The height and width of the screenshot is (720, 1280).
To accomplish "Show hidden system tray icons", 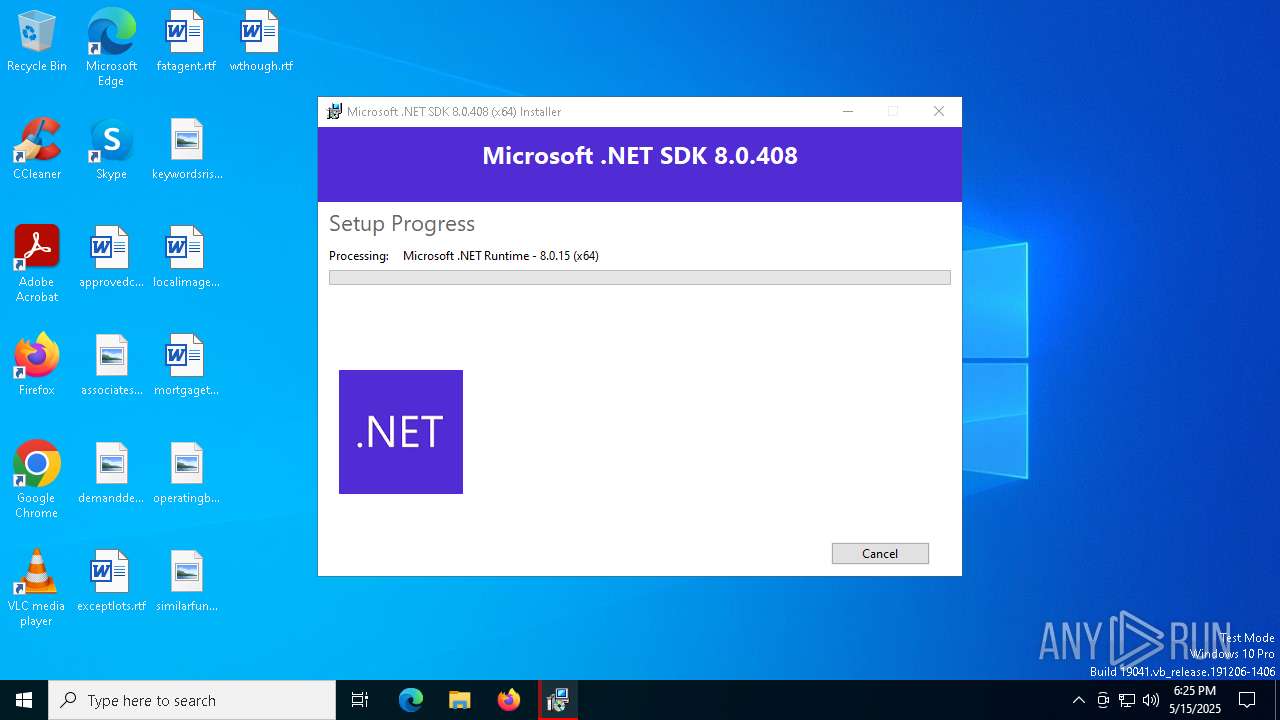I will [1078, 700].
